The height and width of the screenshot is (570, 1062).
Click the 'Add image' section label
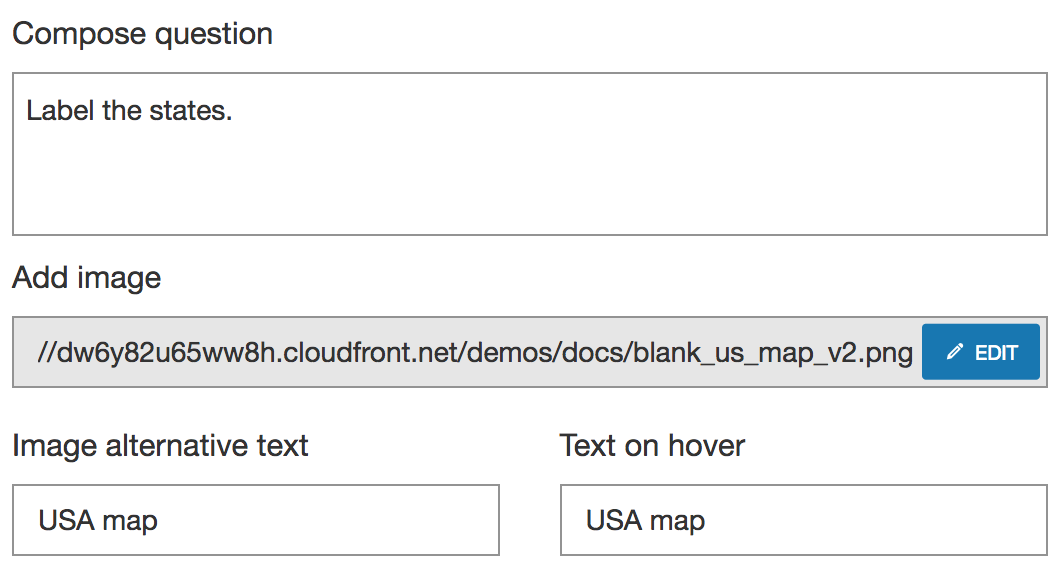[x=86, y=277]
